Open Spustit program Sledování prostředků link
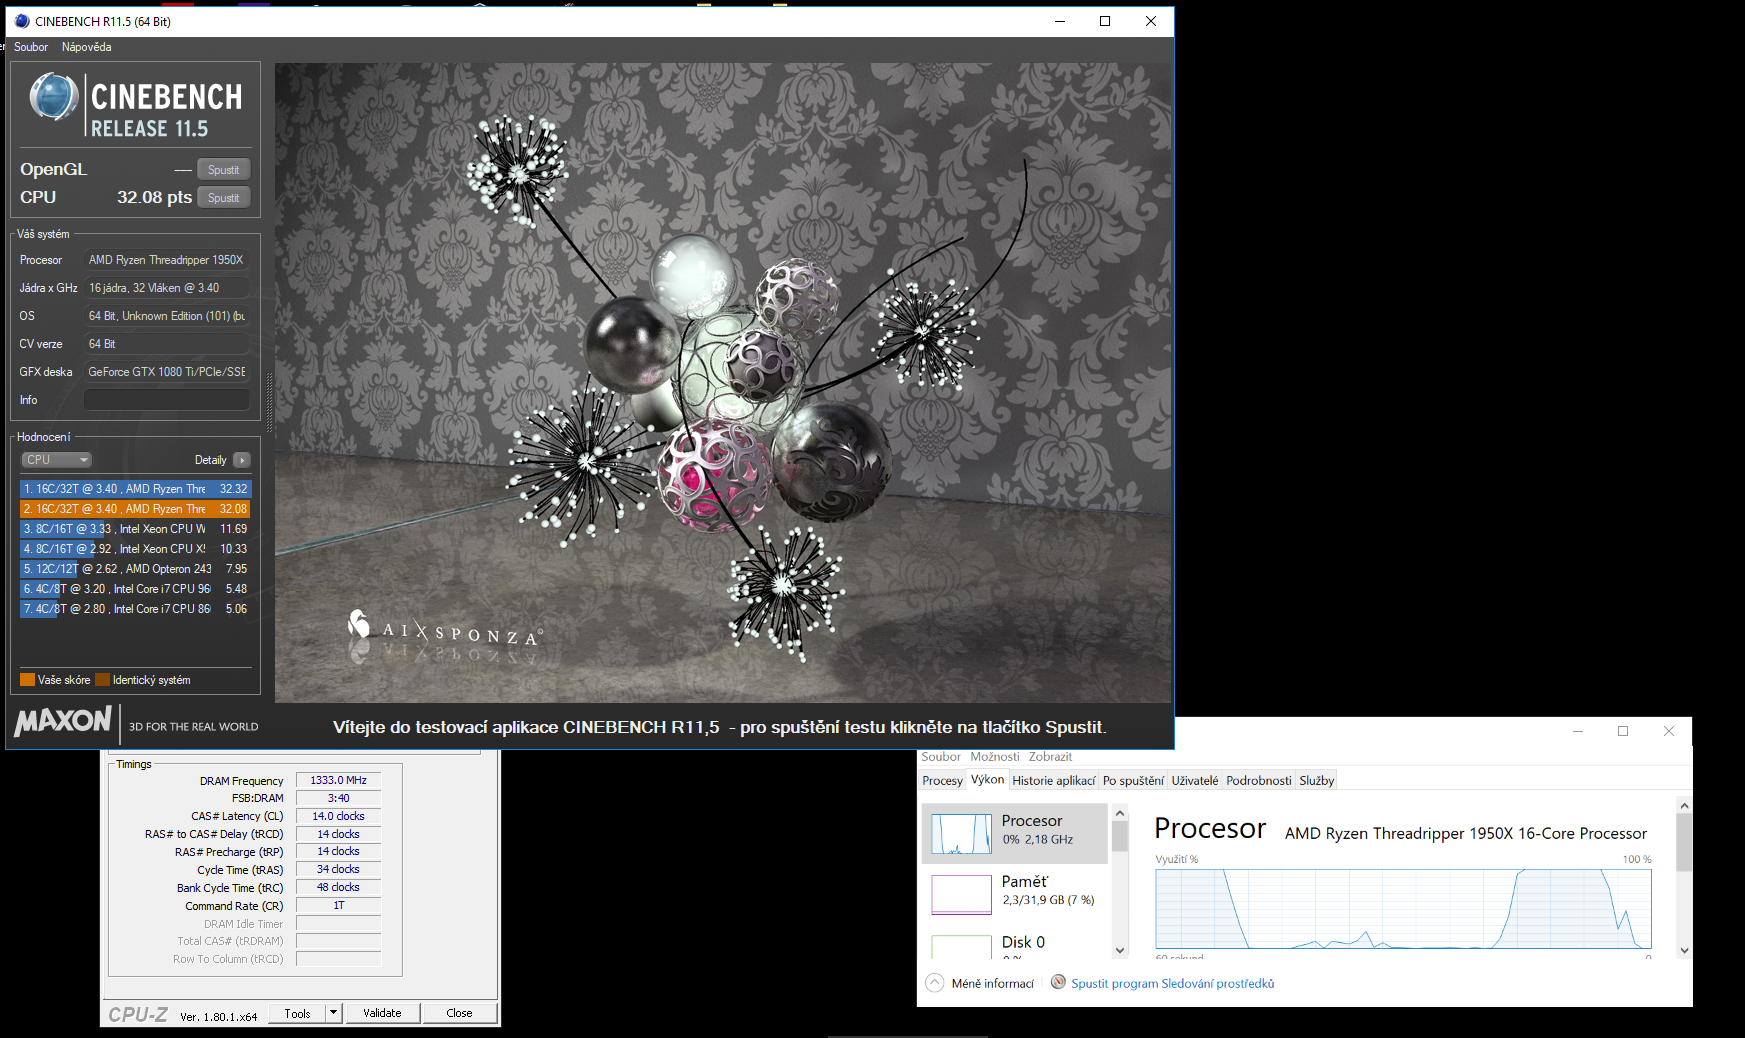The height and width of the screenshot is (1038, 1745). (1172, 984)
